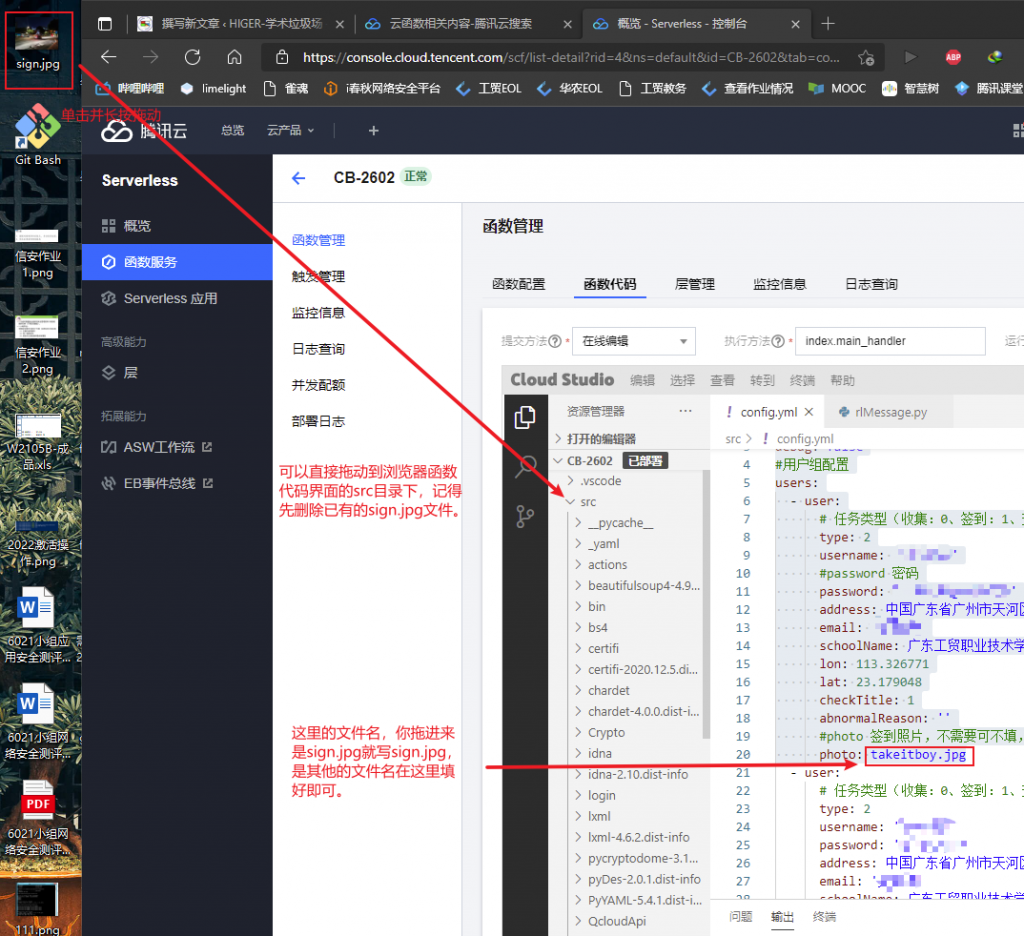
Task: Open the Cloud Studio 终端 menu
Action: tap(802, 380)
